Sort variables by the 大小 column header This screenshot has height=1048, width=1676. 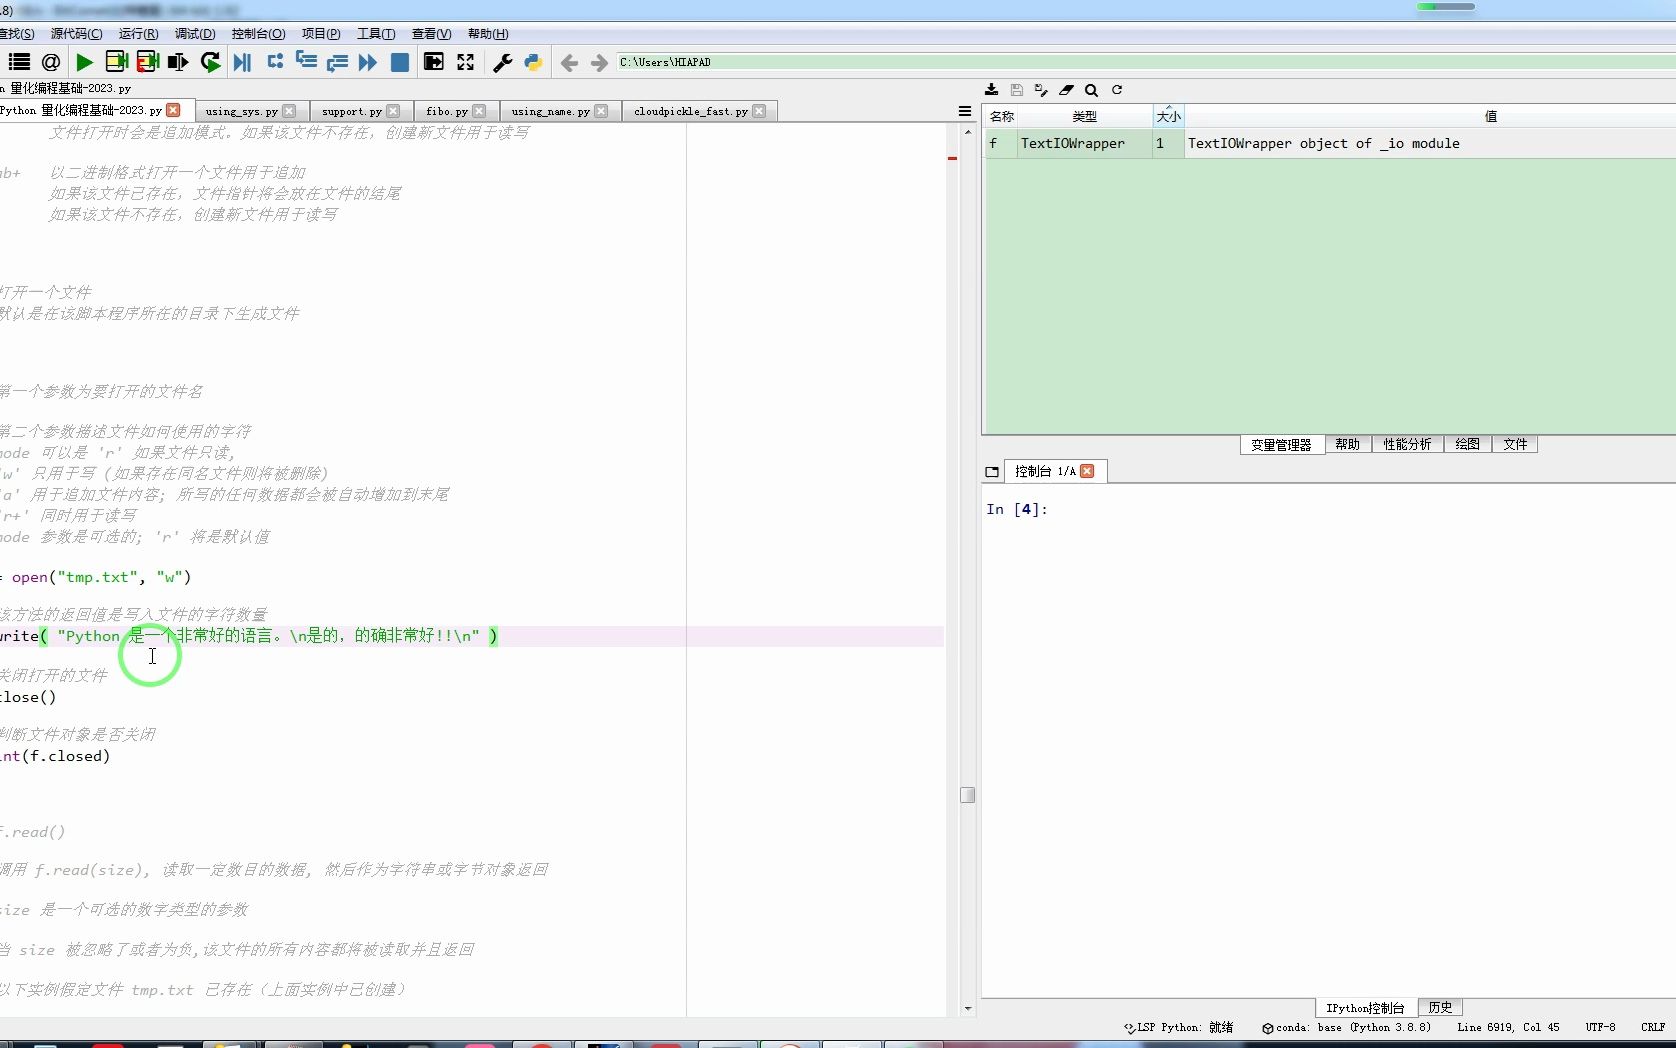pyautogui.click(x=1168, y=116)
